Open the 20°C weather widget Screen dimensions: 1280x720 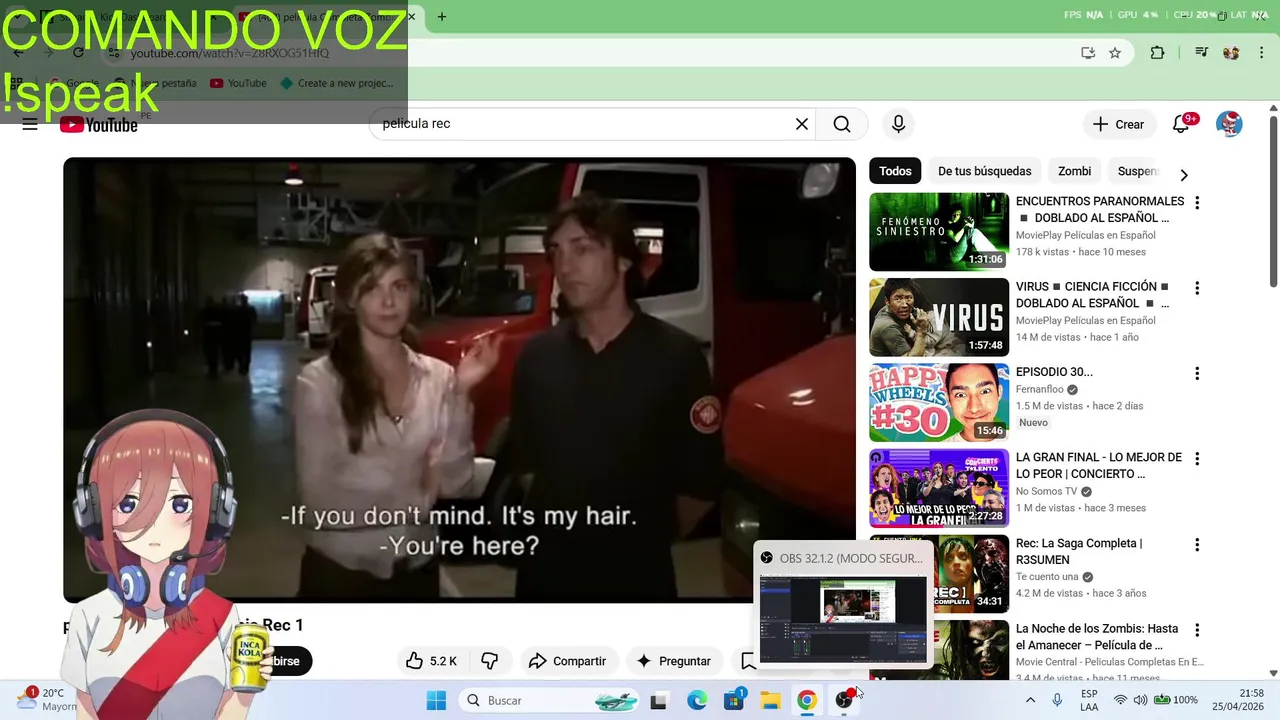45,700
